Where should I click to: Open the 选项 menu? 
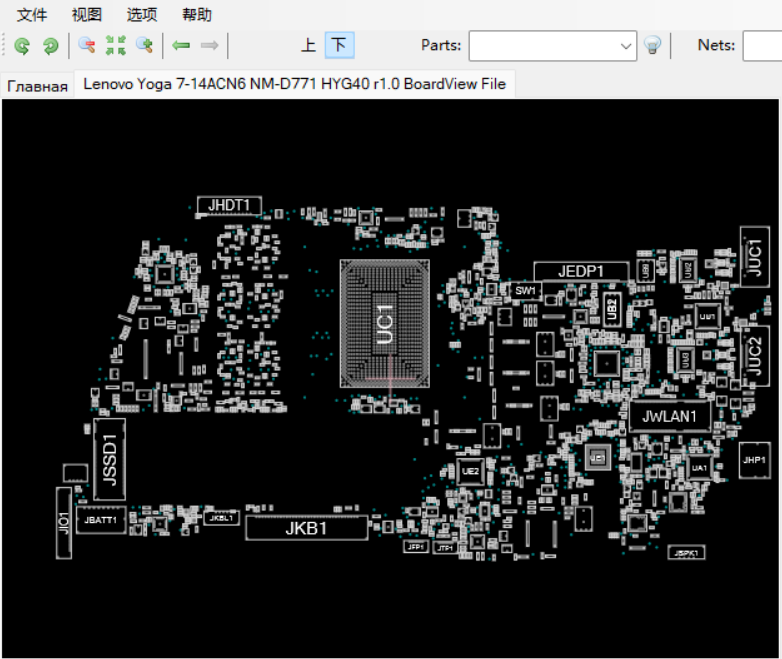(142, 15)
